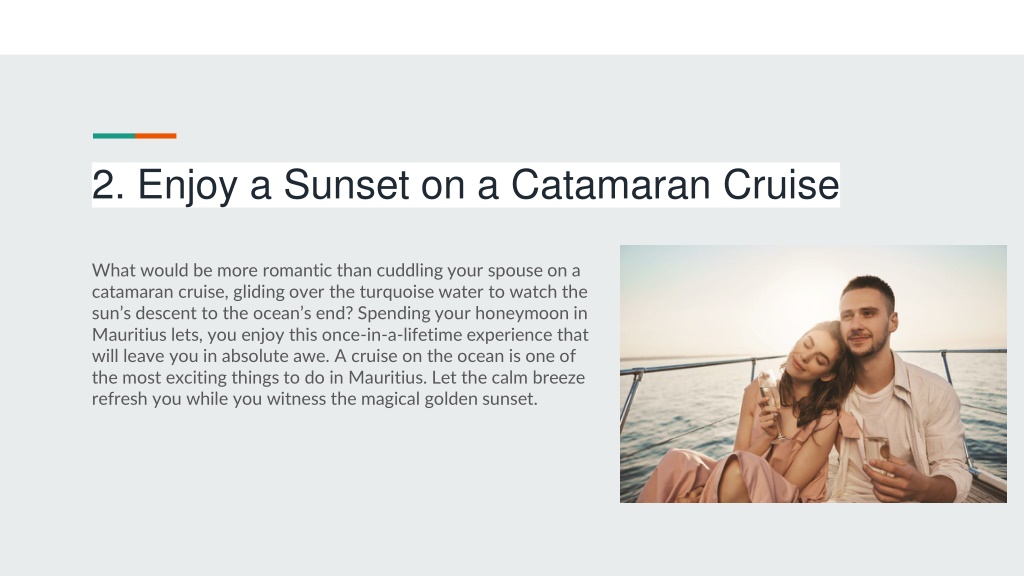Click the white band above the slide

(x=512, y=27)
